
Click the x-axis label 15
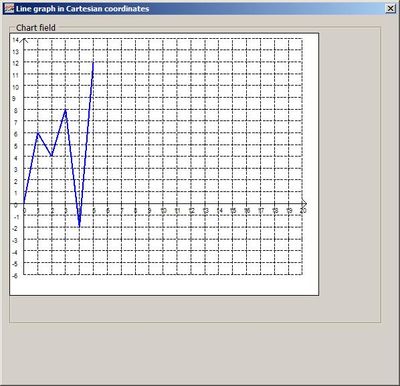click(x=233, y=211)
